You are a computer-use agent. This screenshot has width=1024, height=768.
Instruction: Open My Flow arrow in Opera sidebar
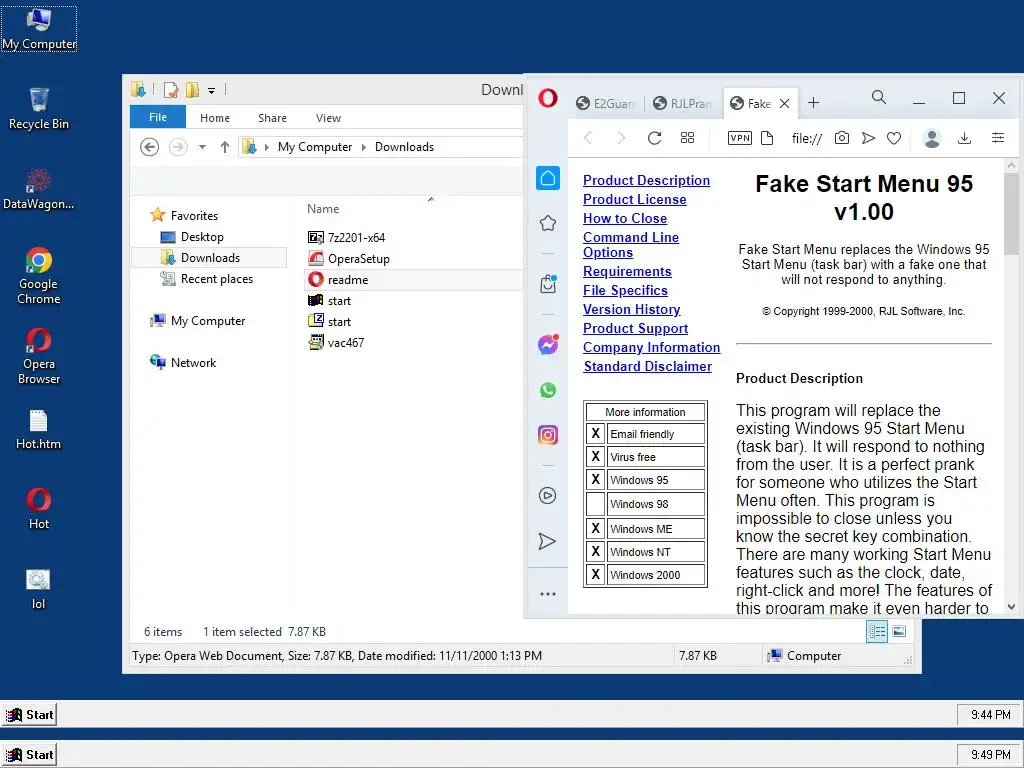[x=547, y=541]
